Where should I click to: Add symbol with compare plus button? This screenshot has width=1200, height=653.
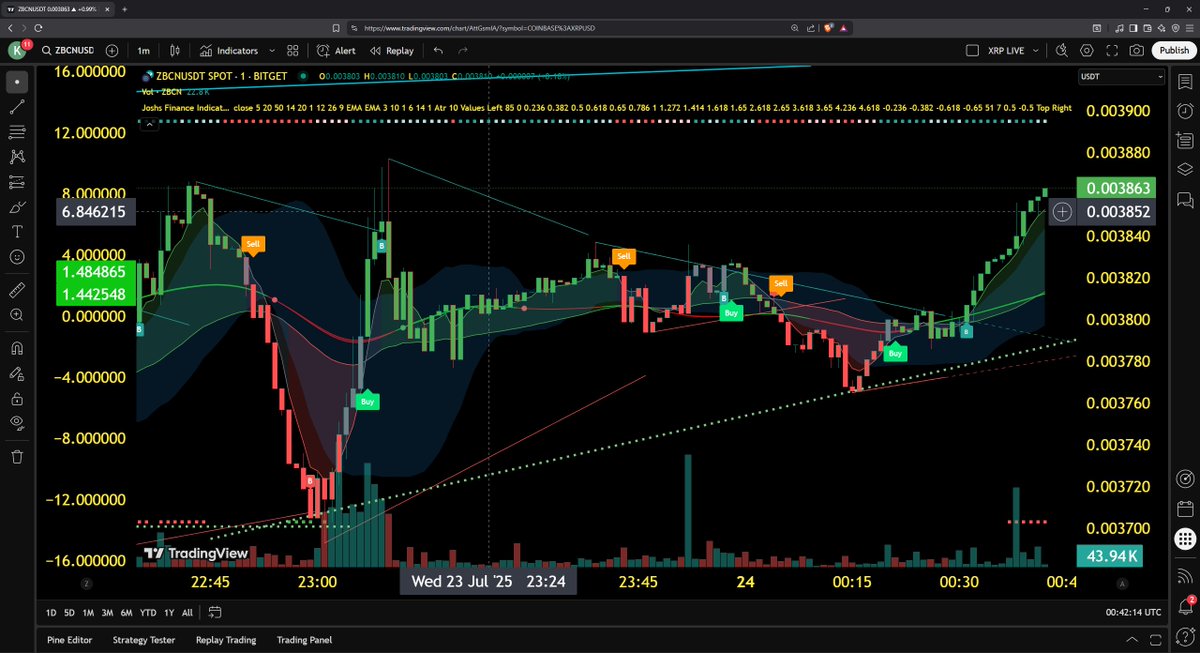[x=112, y=50]
